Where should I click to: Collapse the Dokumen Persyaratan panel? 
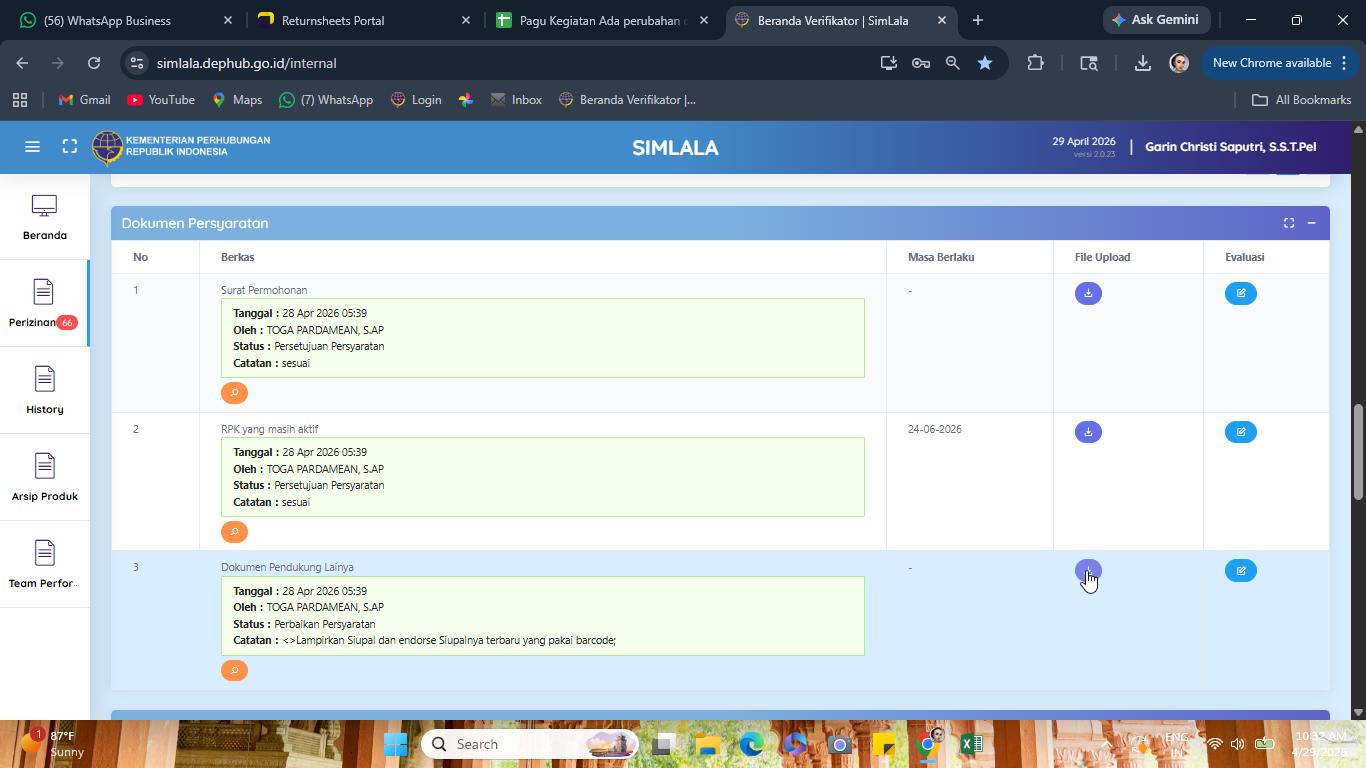[1311, 223]
